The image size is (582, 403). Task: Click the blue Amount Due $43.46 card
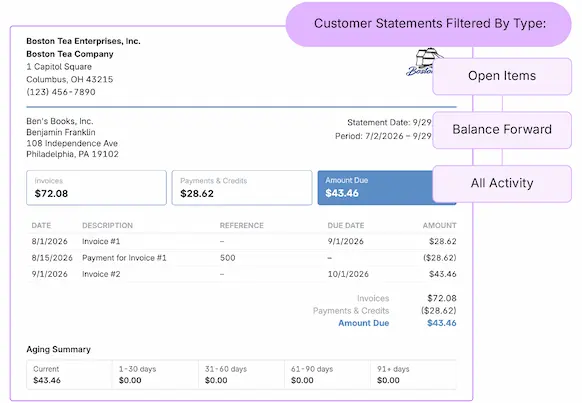tap(375, 188)
